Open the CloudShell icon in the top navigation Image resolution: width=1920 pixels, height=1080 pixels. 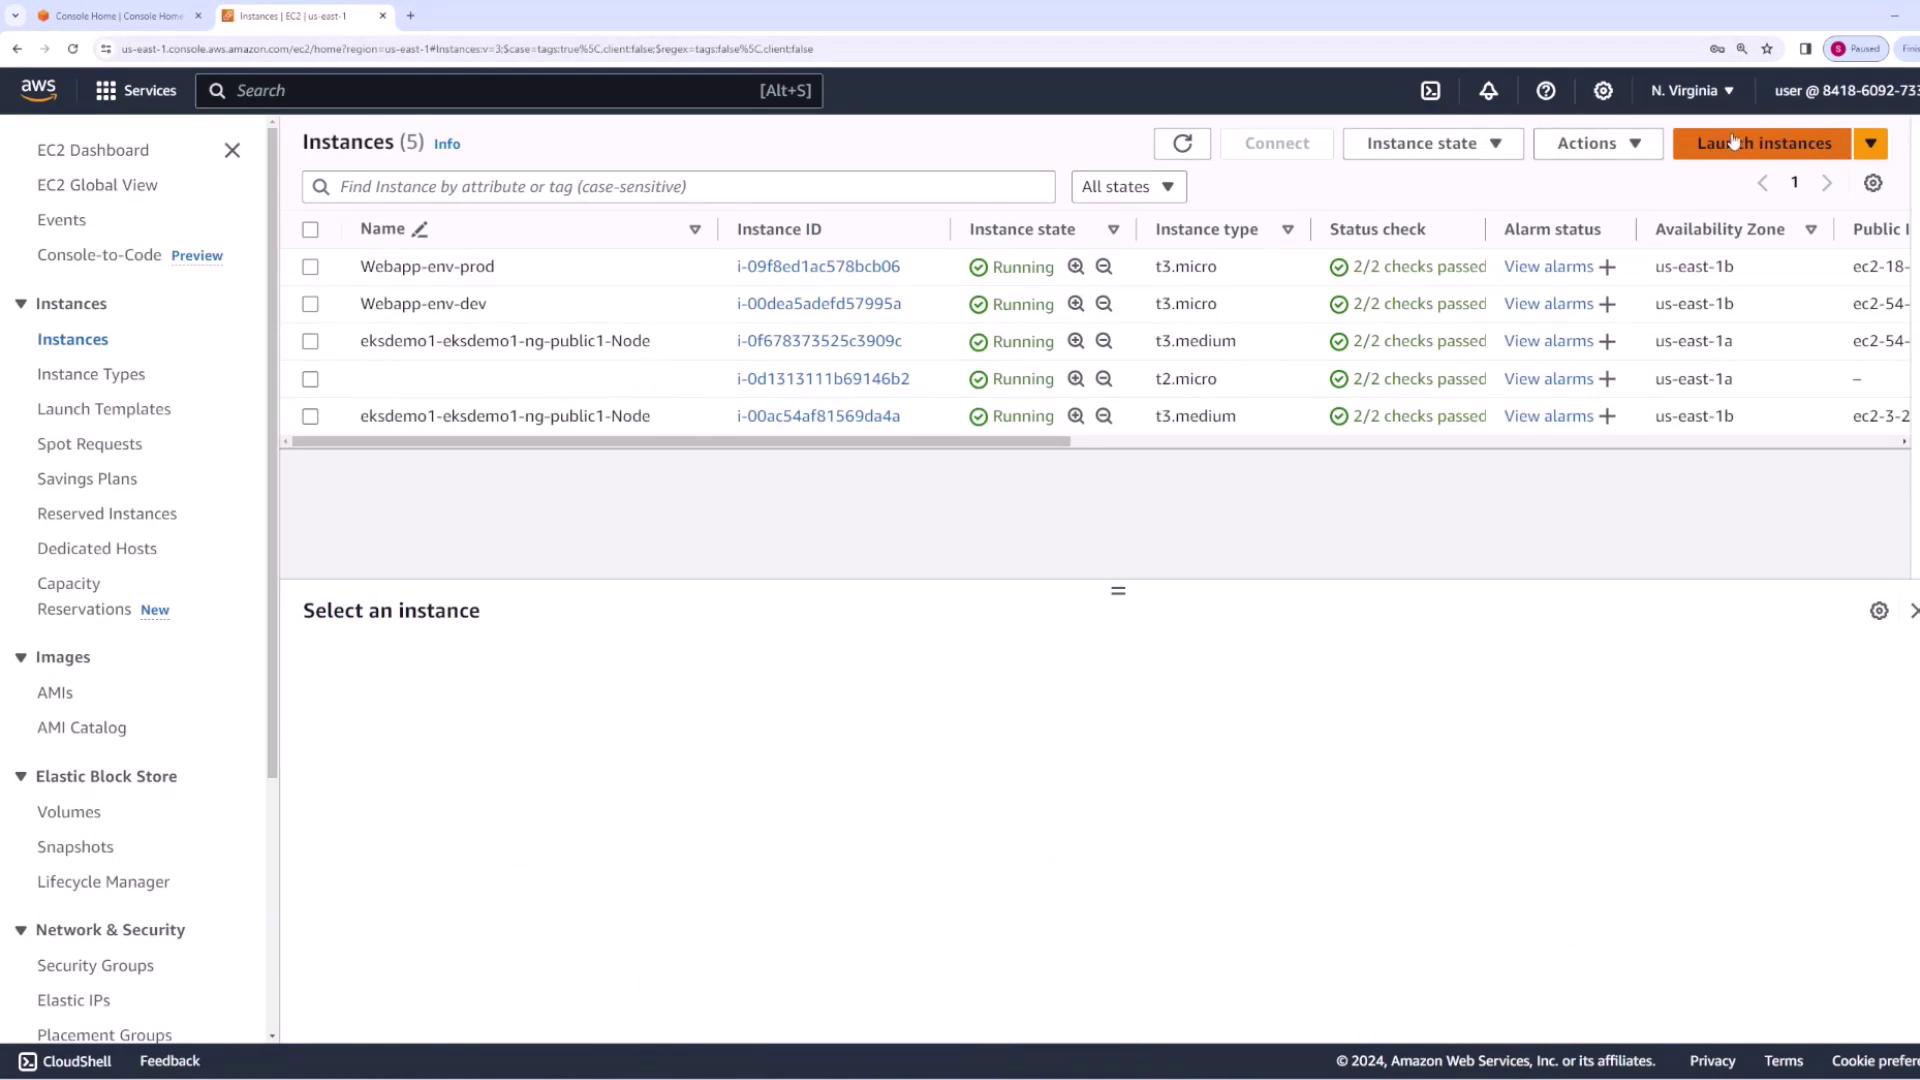[x=1430, y=91]
